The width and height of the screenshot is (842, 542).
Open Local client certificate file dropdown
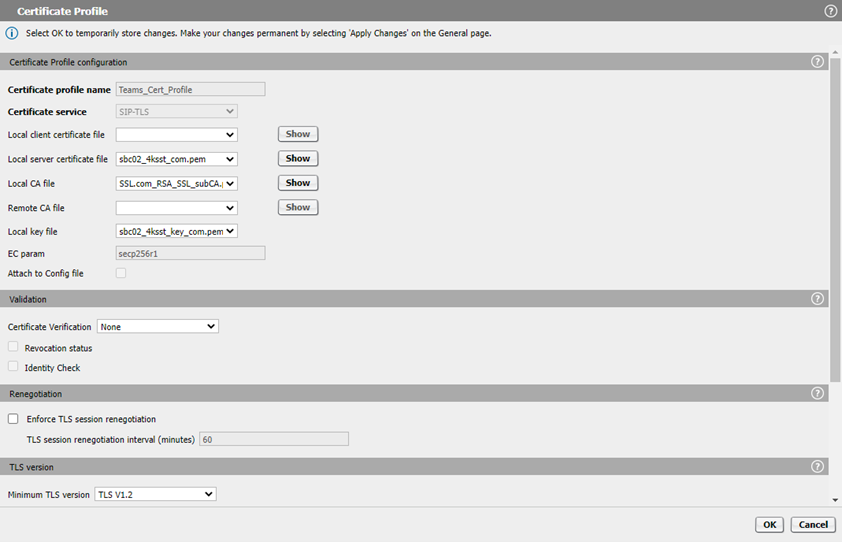(x=177, y=134)
